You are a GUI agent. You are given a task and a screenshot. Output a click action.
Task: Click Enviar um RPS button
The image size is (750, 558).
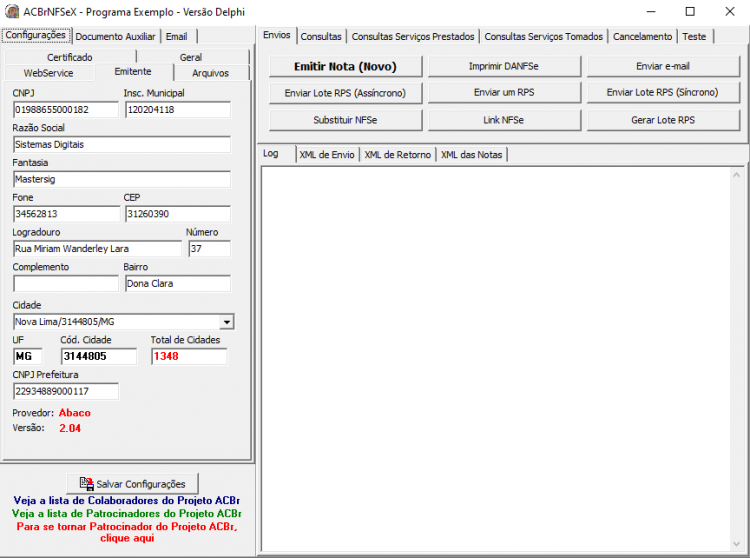coord(504,93)
